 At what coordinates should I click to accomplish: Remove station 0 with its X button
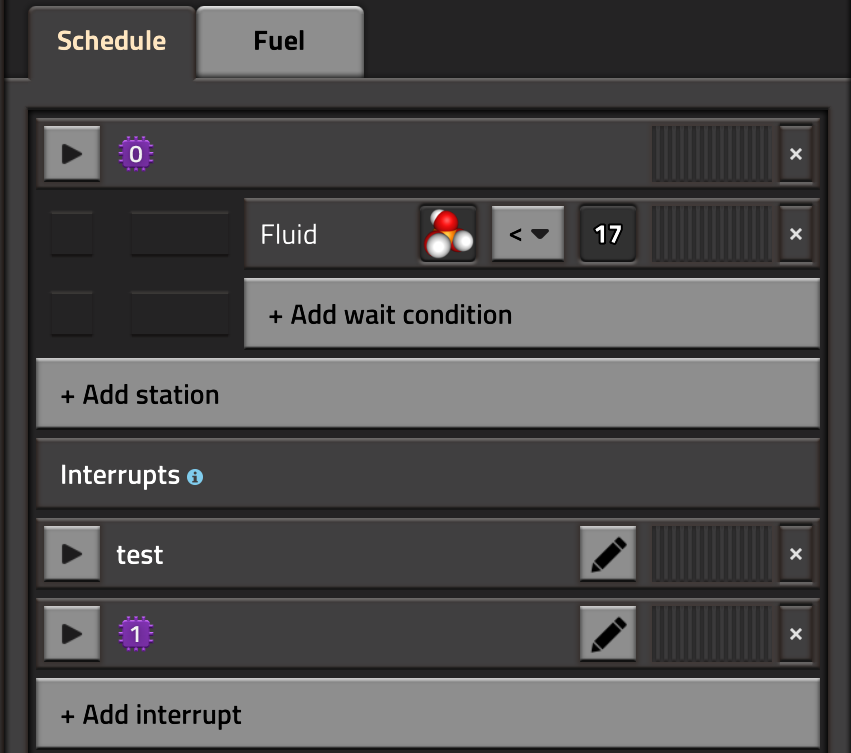coord(796,154)
